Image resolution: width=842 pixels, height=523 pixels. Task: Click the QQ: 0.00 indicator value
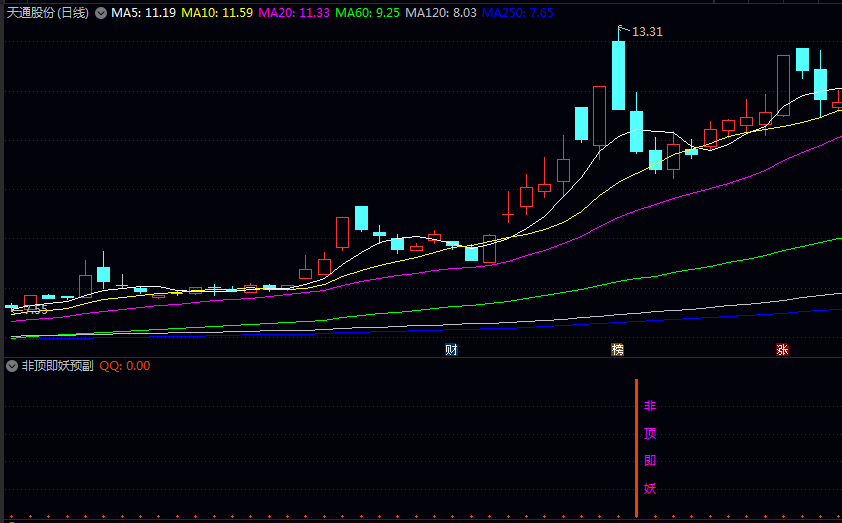coord(125,366)
